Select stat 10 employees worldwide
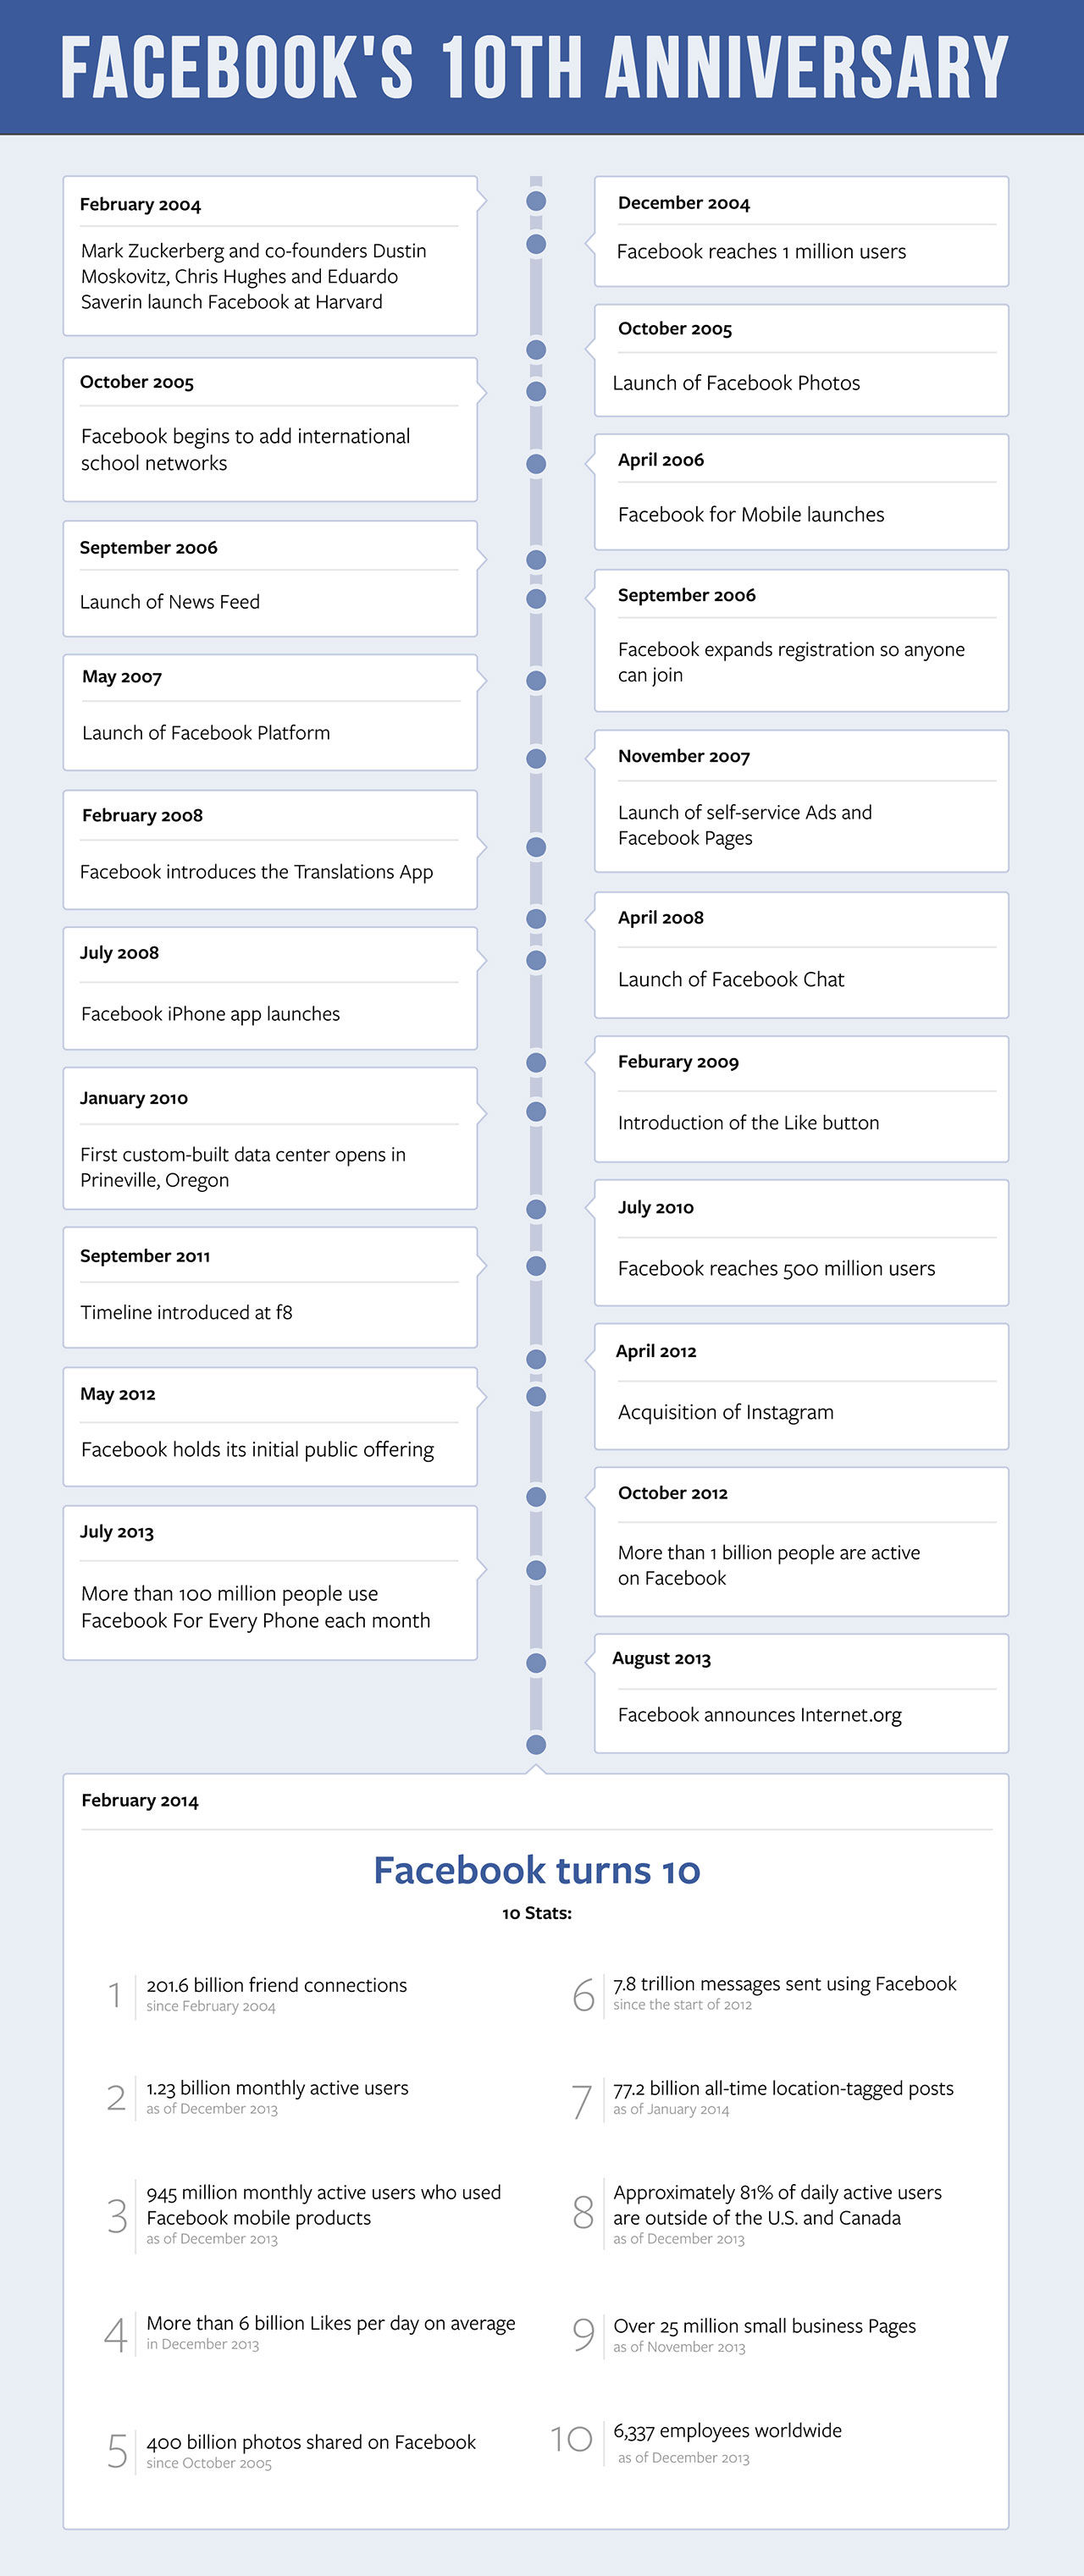 [x=696, y=2442]
